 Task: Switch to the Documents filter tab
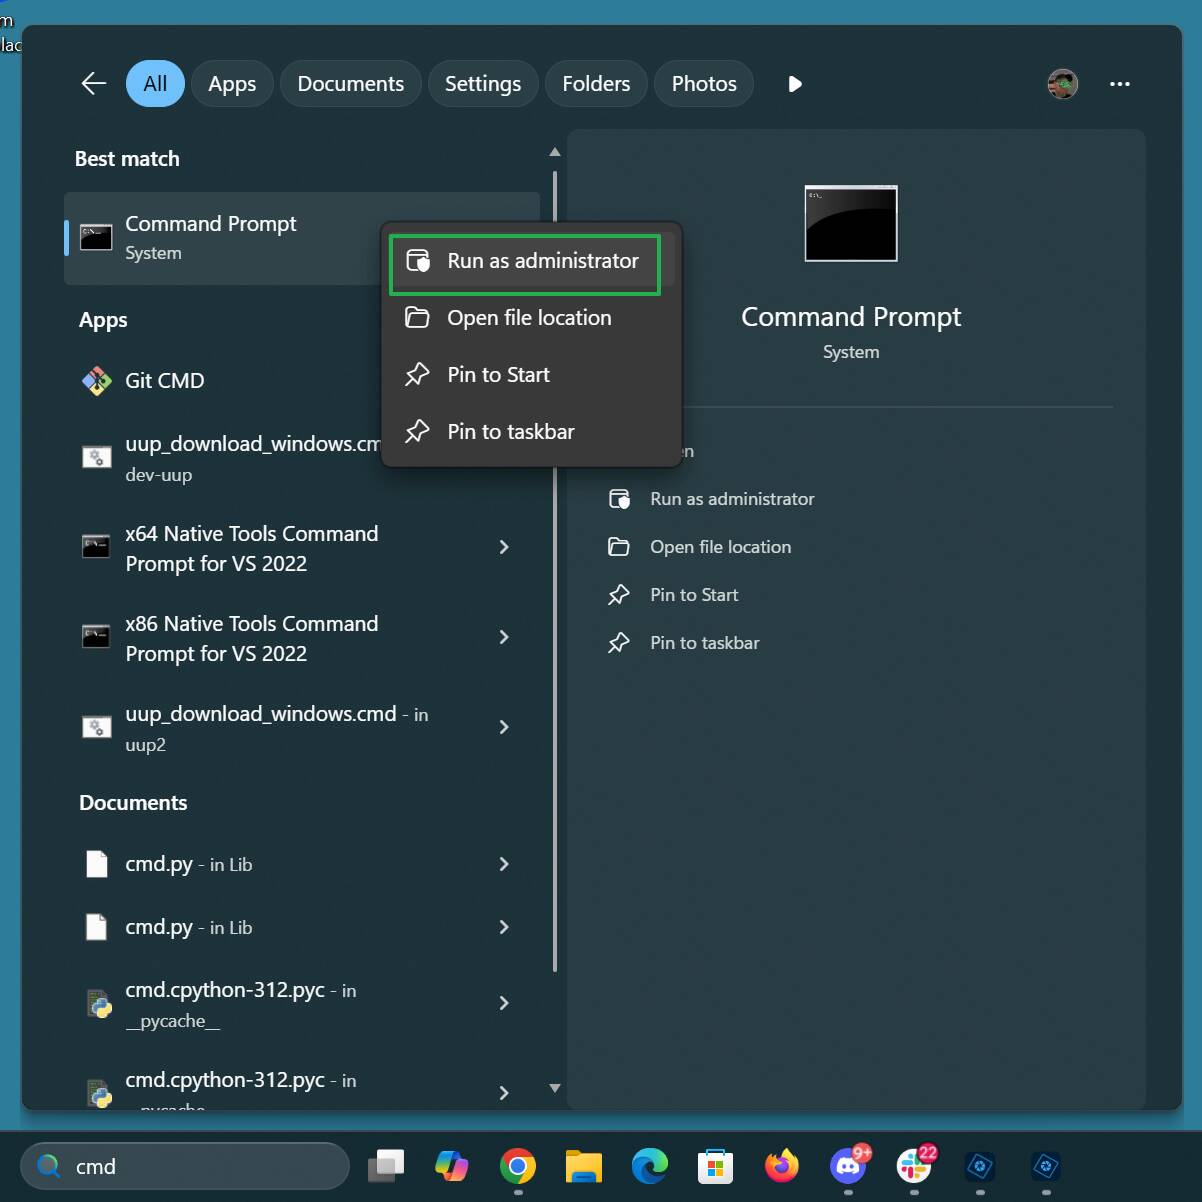pos(350,84)
